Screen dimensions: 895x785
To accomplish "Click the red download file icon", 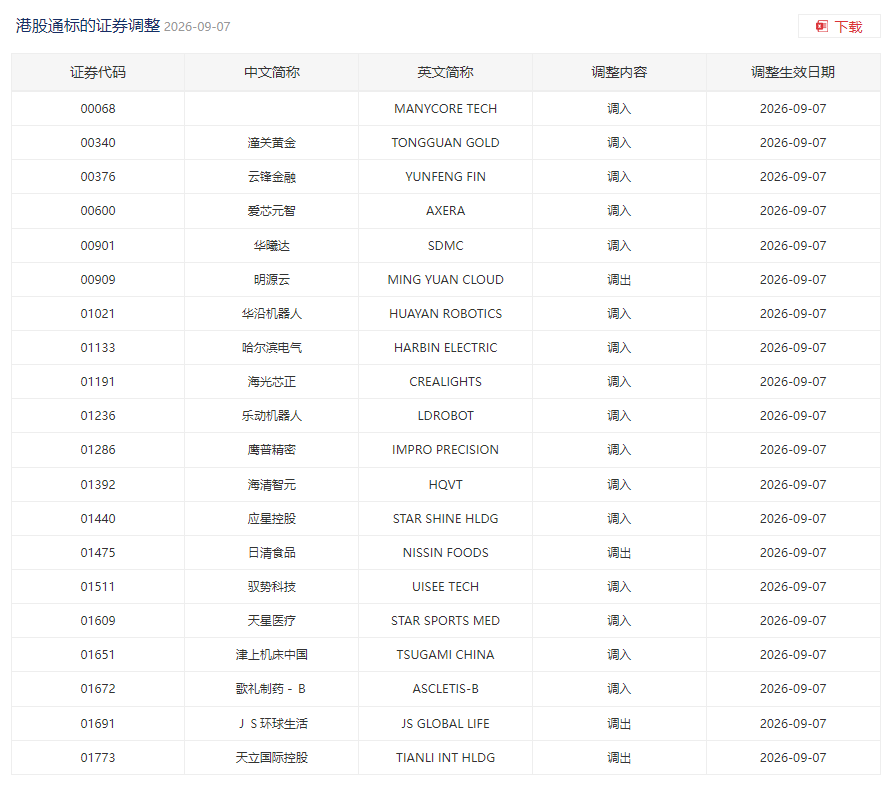I will (821, 26).
